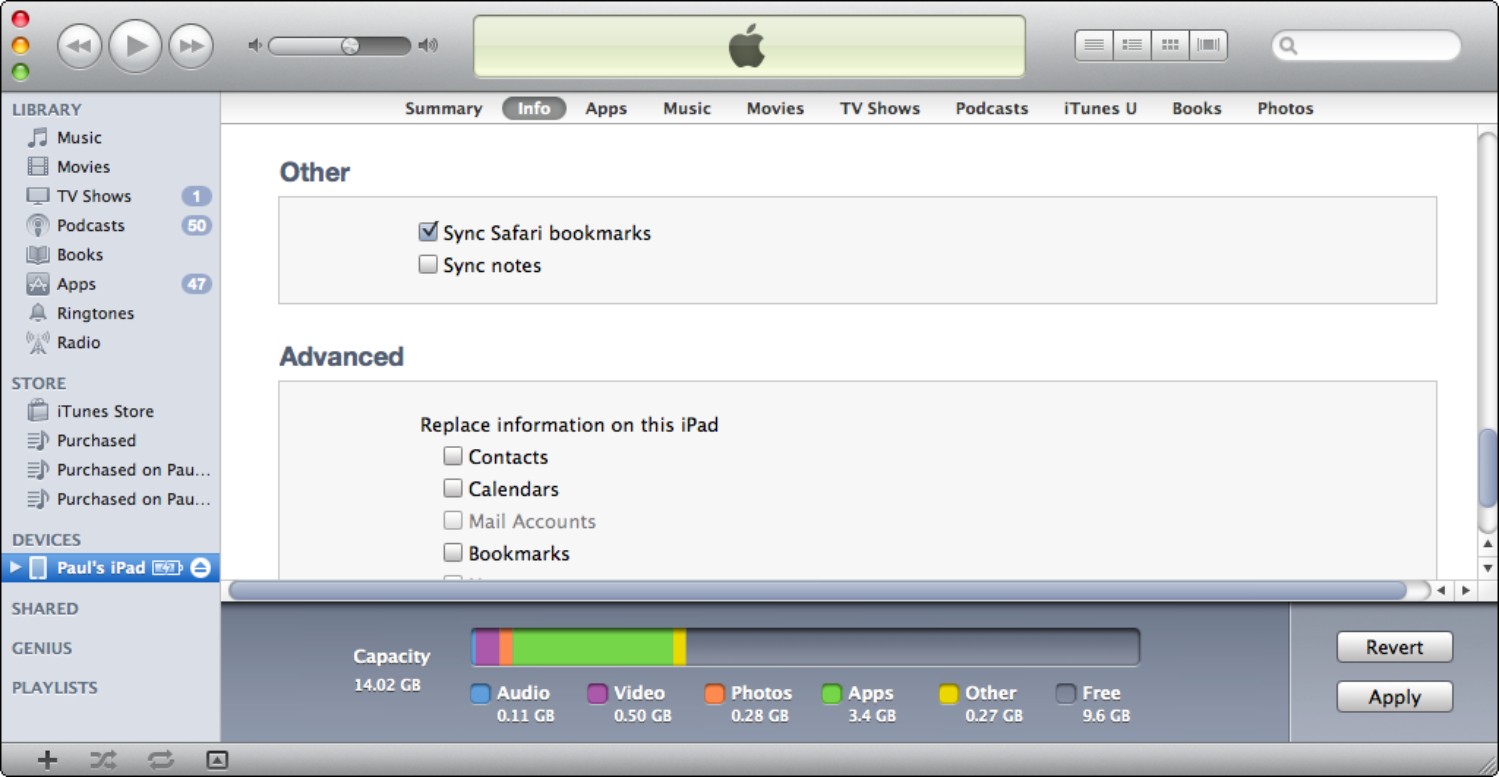Screen dimensions: 1499x777
Task: Switch to the Summary tab
Action: [x=443, y=109]
